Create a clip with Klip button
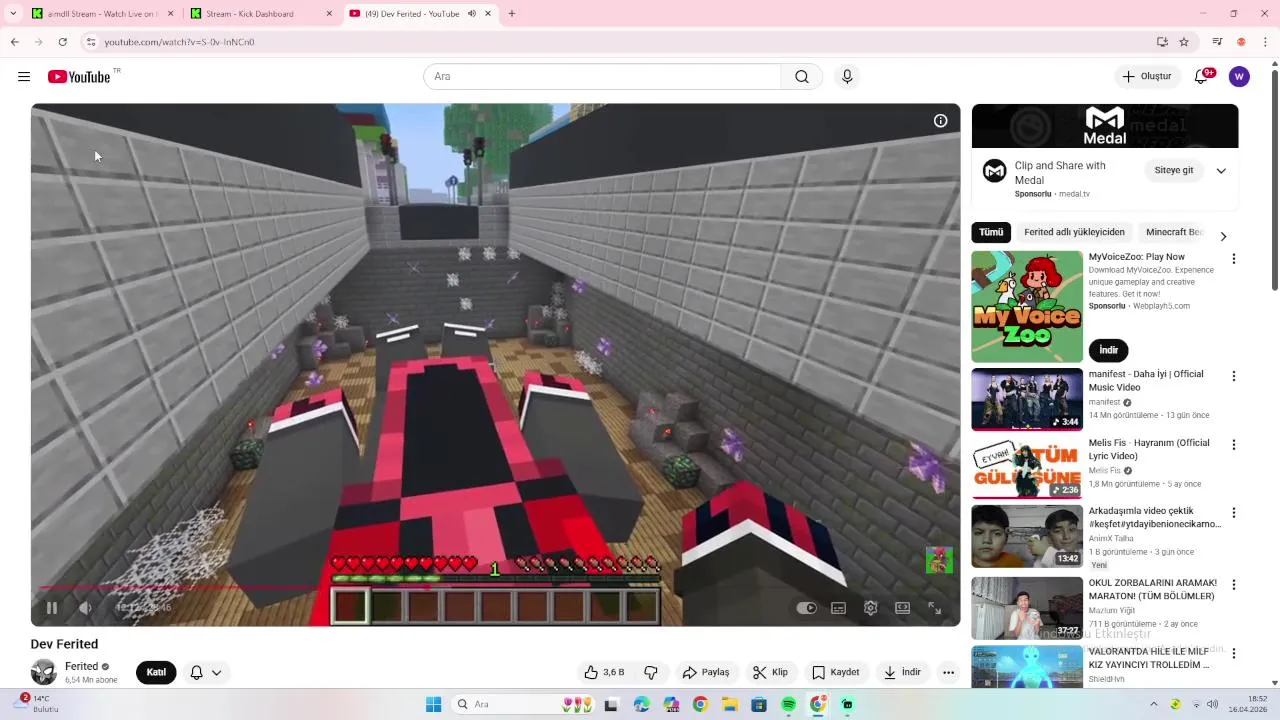Viewport: 1280px width, 720px height. pos(771,672)
